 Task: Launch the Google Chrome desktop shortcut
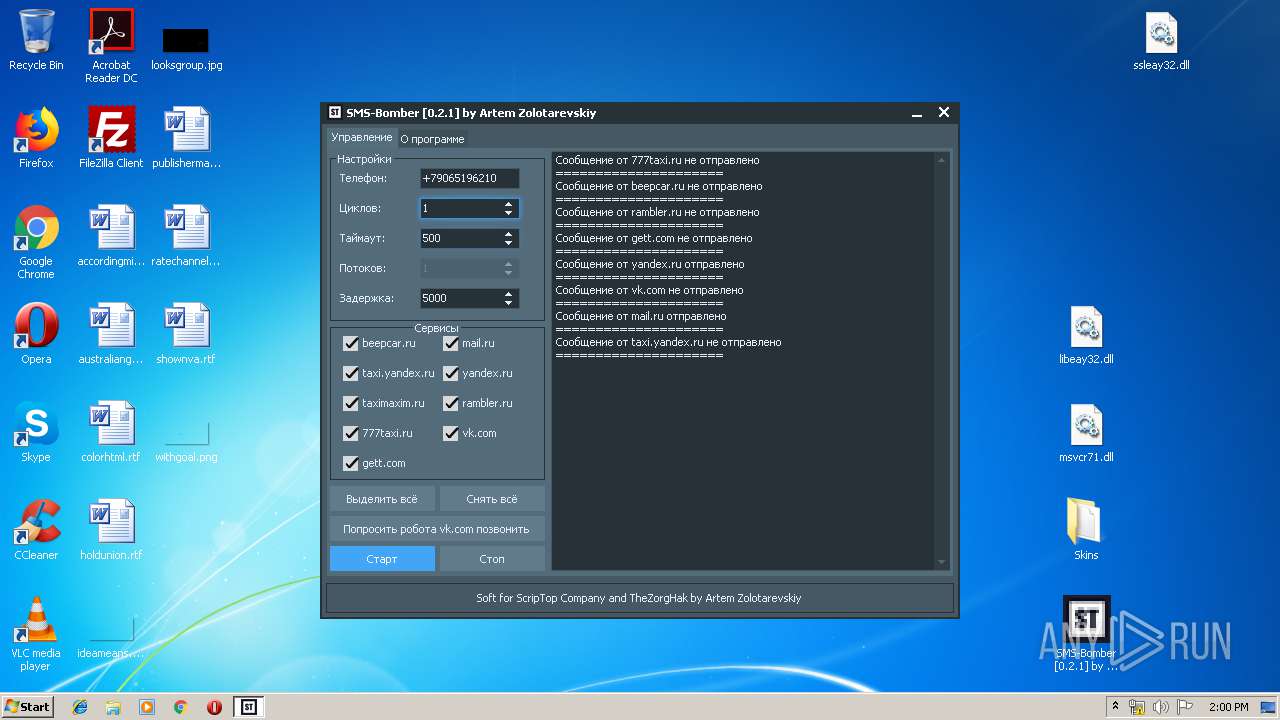(x=36, y=242)
